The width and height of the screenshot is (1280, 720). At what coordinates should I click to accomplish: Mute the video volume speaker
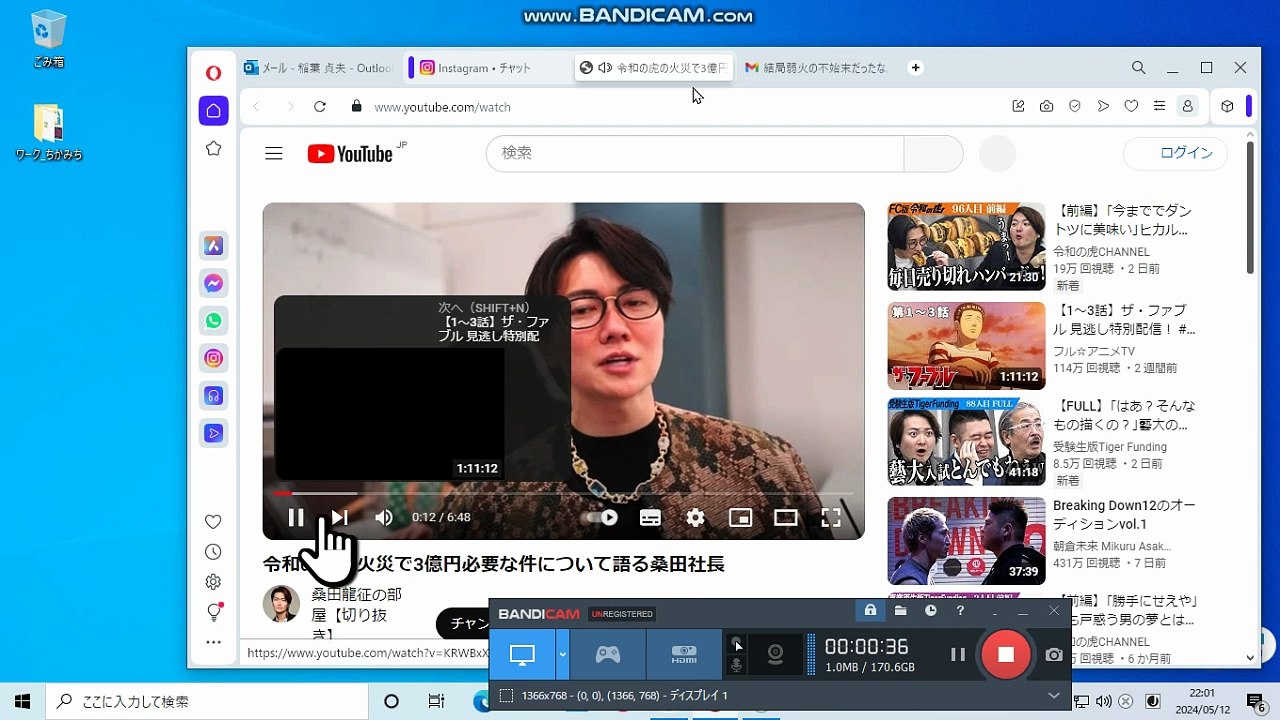(x=384, y=517)
